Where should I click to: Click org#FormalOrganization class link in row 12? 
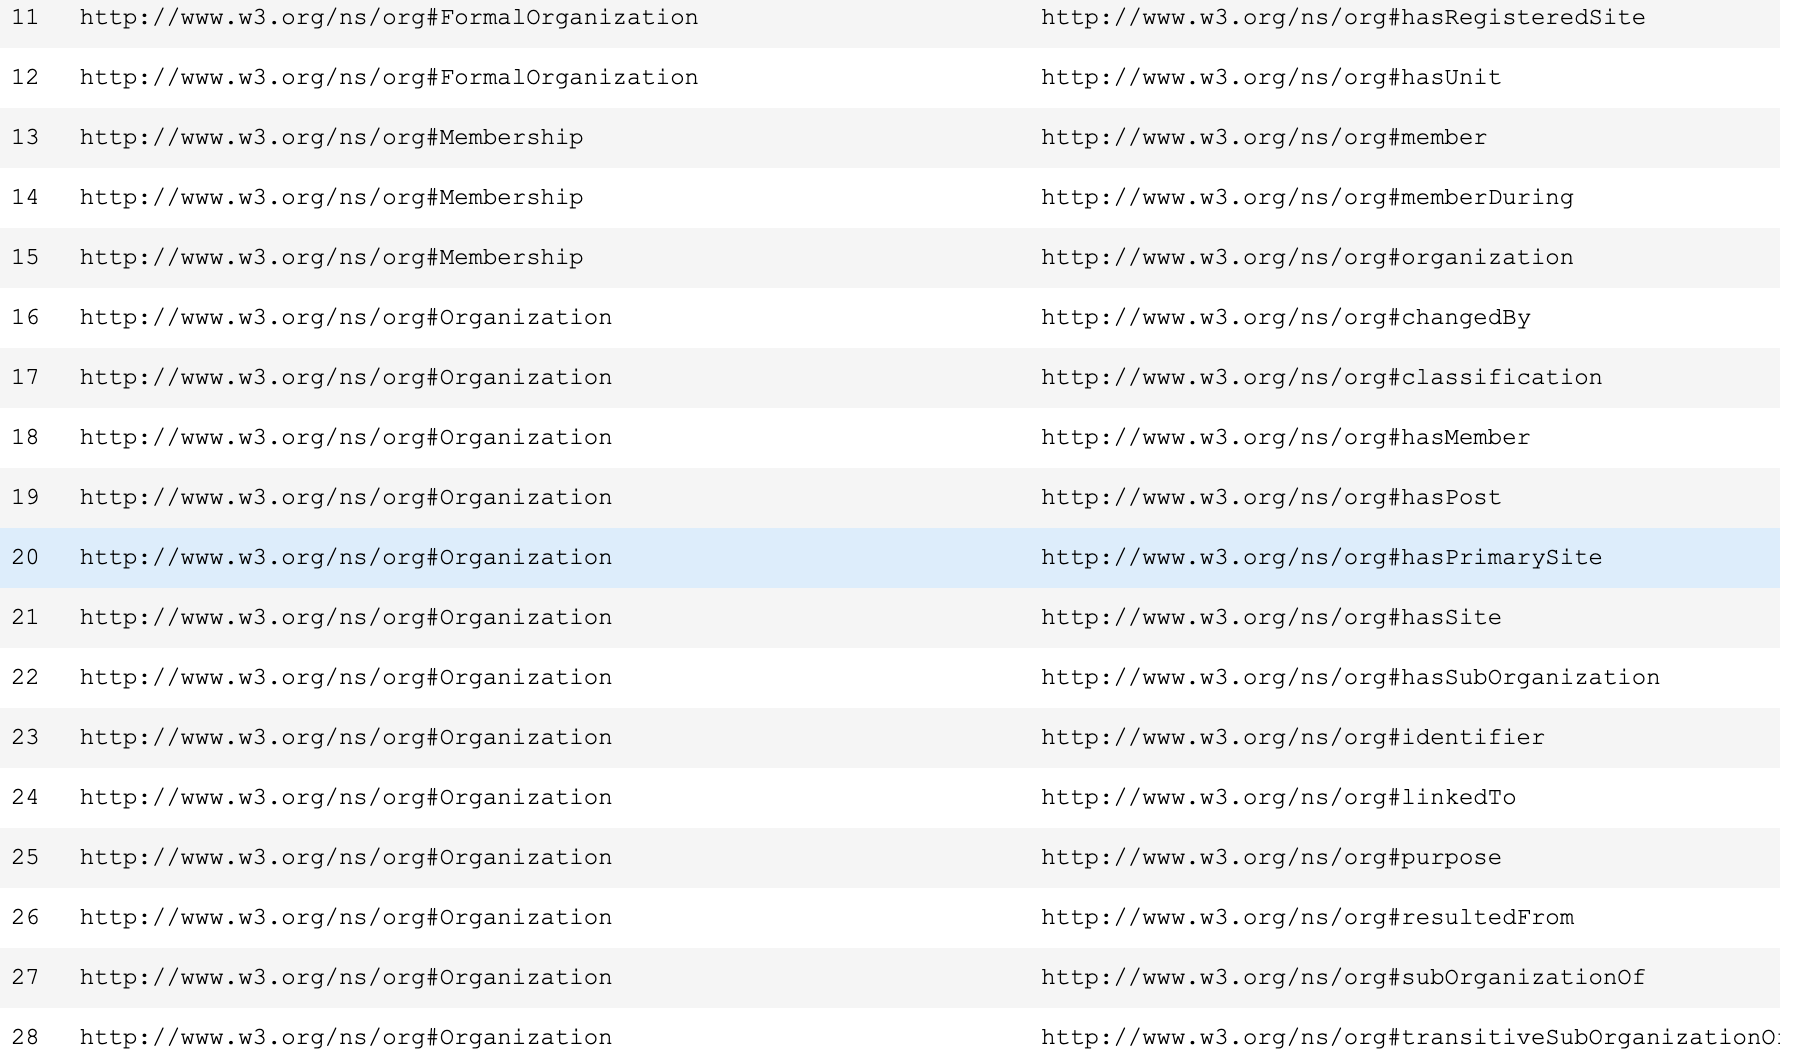point(389,78)
